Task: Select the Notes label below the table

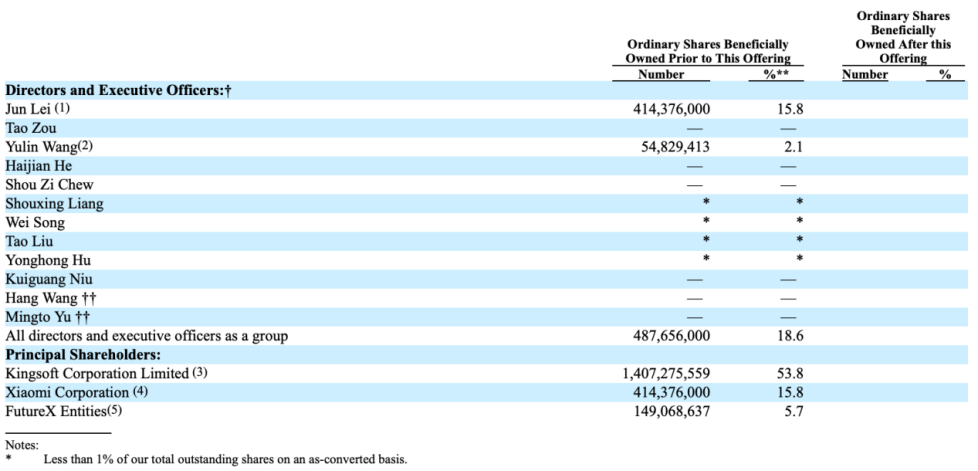Action: 22,445
